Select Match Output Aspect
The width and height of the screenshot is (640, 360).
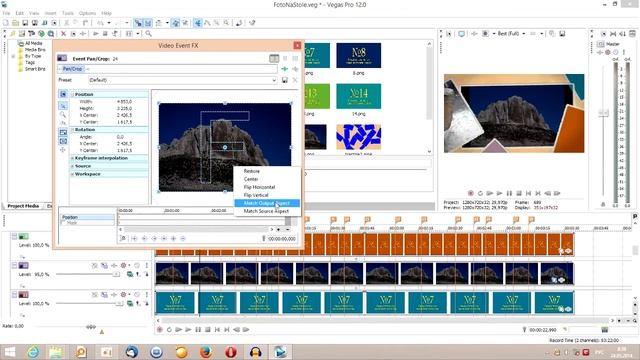pos(267,203)
